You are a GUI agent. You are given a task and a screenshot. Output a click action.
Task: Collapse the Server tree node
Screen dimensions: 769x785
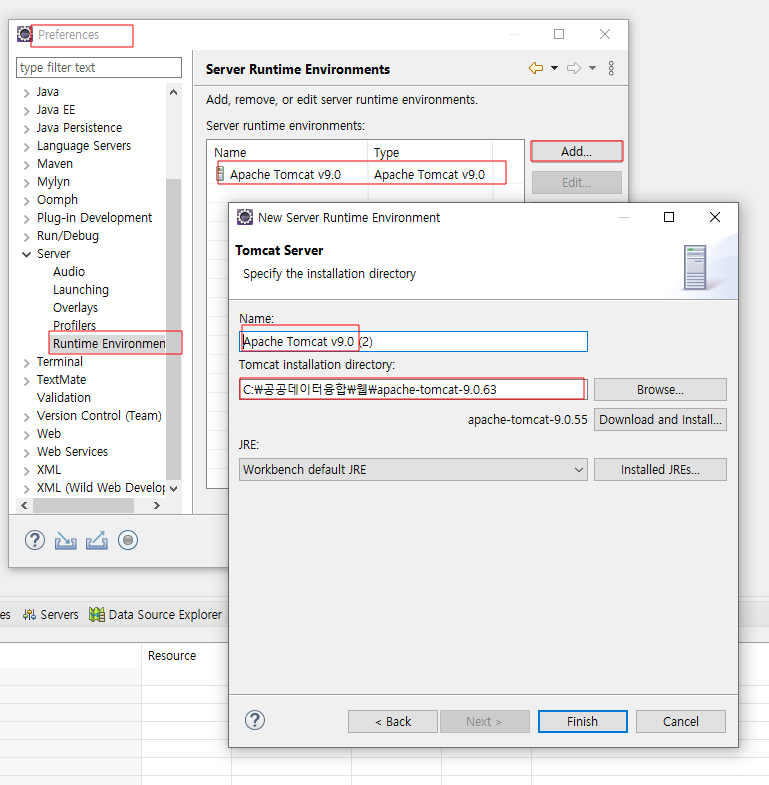click(x=27, y=254)
